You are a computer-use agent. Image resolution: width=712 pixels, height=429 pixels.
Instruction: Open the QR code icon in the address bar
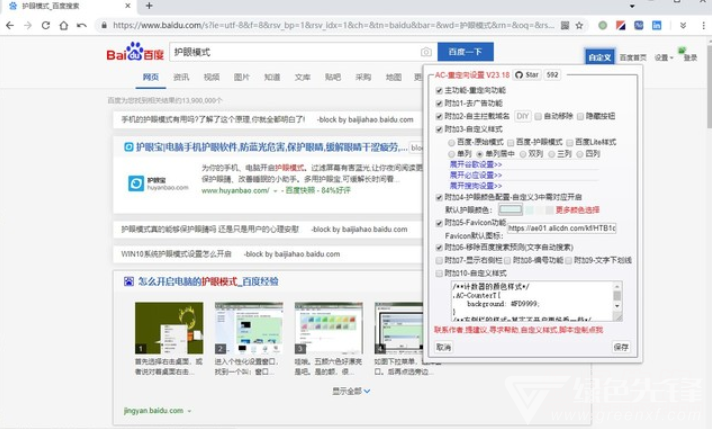point(565,25)
